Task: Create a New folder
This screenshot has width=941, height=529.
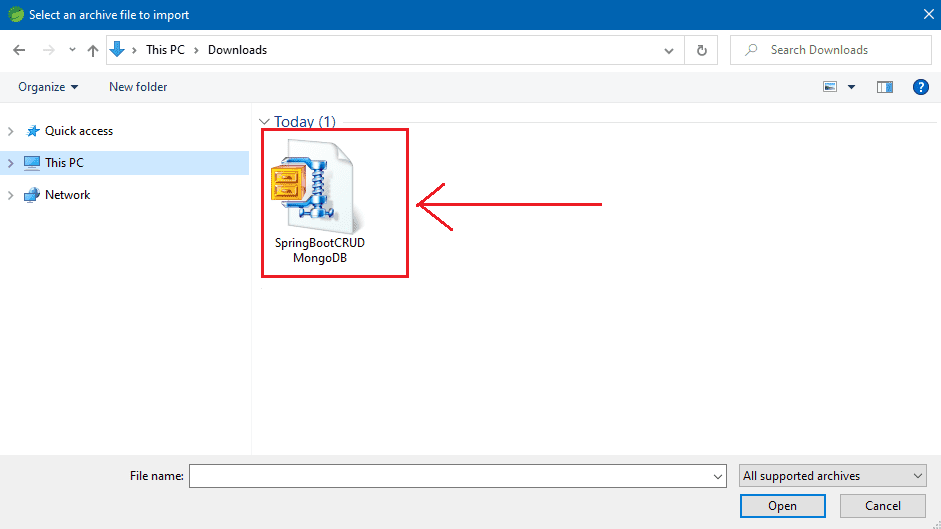Action: pyautogui.click(x=138, y=87)
